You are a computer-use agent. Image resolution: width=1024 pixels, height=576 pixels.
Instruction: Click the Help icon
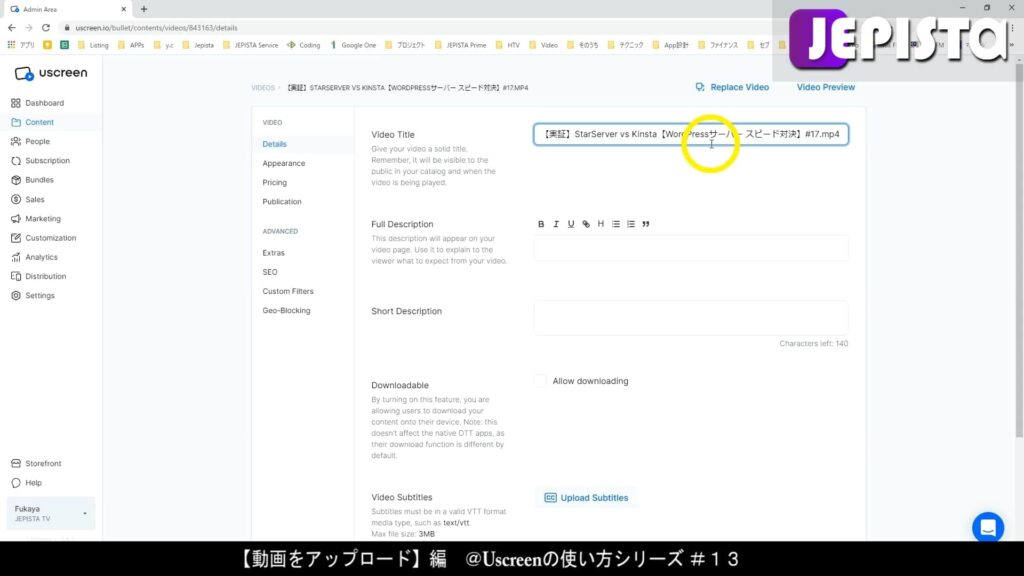[16, 483]
